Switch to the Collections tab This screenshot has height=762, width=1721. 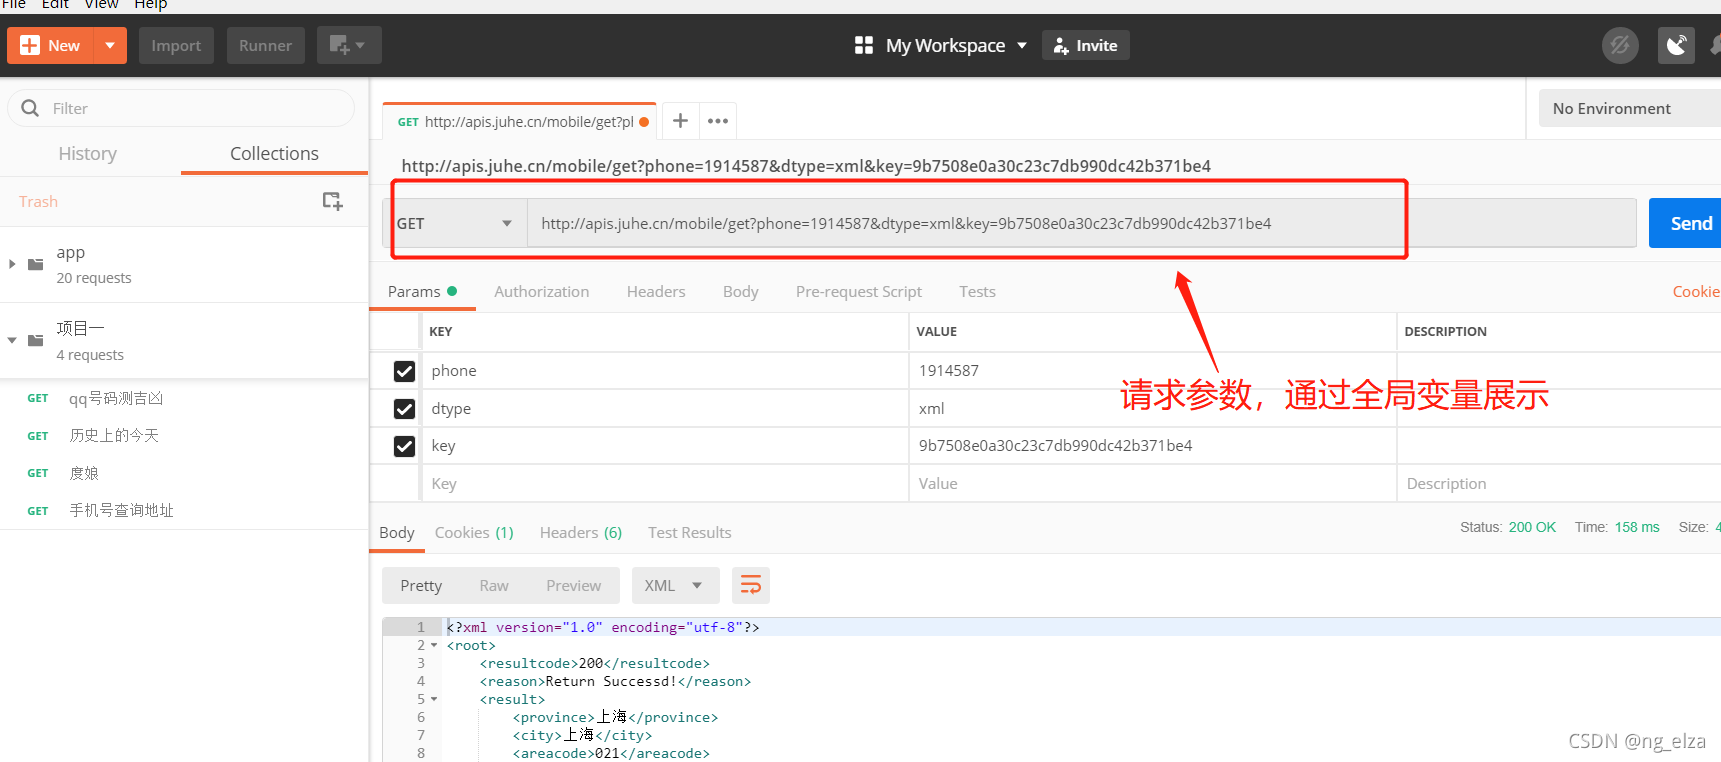[274, 153]
